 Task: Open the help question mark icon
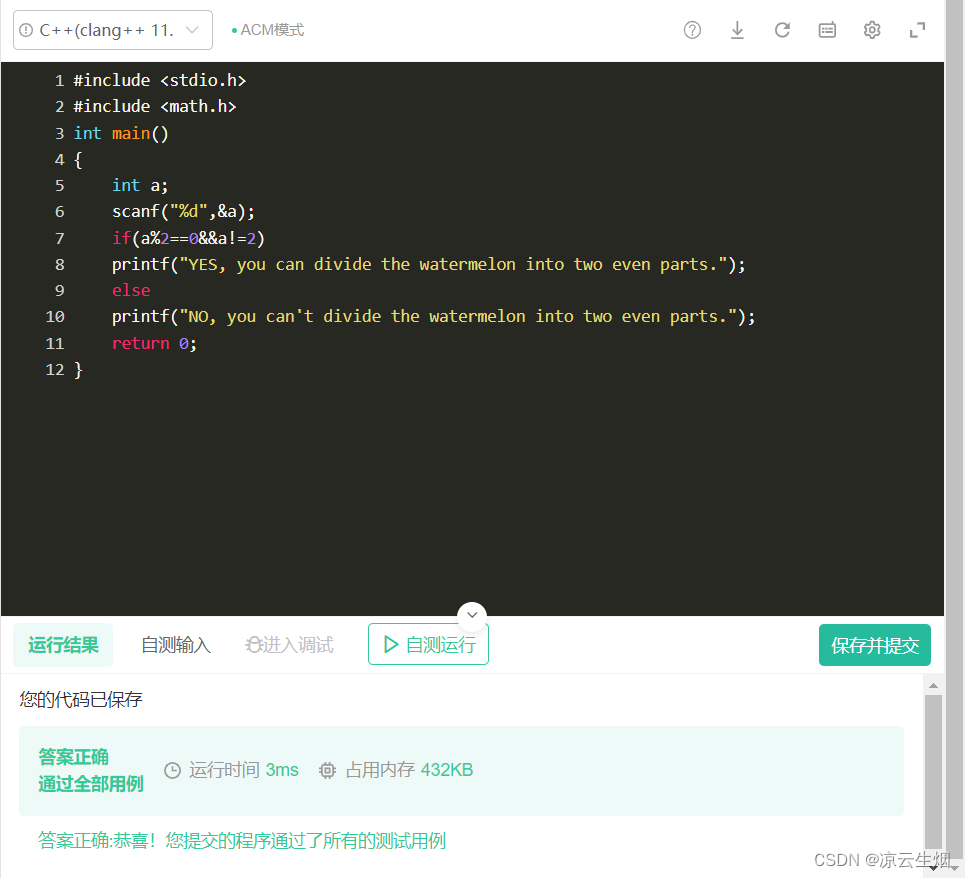point(692,30)
